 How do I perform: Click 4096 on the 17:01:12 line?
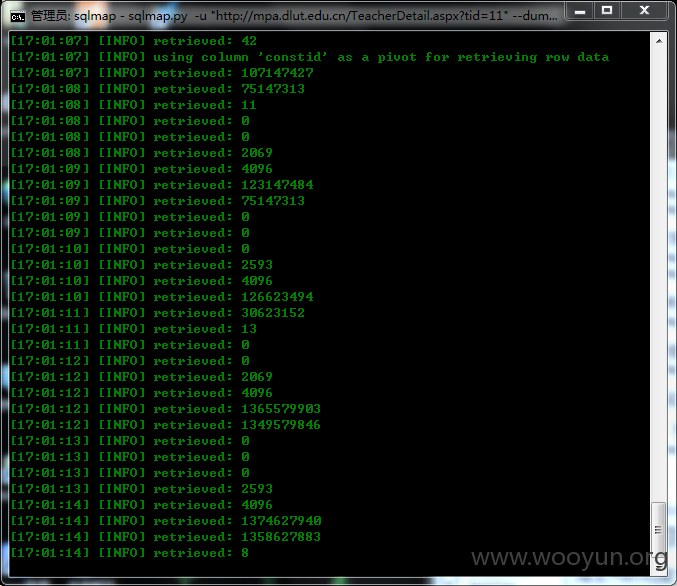pyautogui.click(x=257, y=393)
